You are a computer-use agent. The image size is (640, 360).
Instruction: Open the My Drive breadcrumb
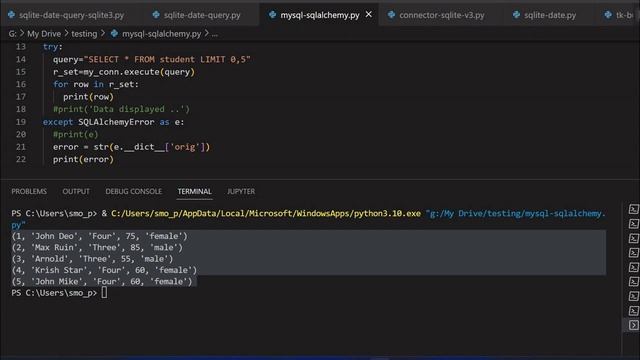coord(44,34)
